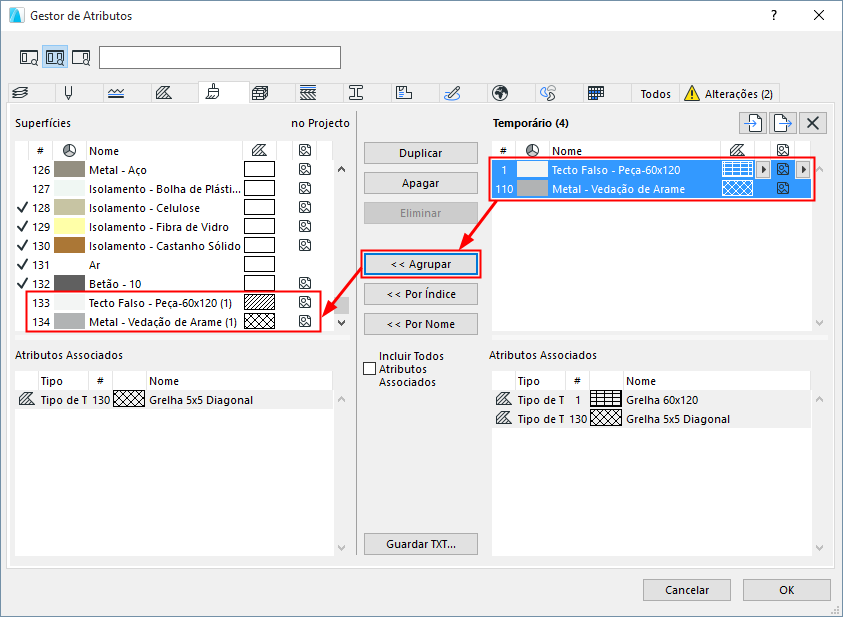Toggle checkmark on row 132 Betão - 10
The image size is (843, 617).
(x=22, y=284)
